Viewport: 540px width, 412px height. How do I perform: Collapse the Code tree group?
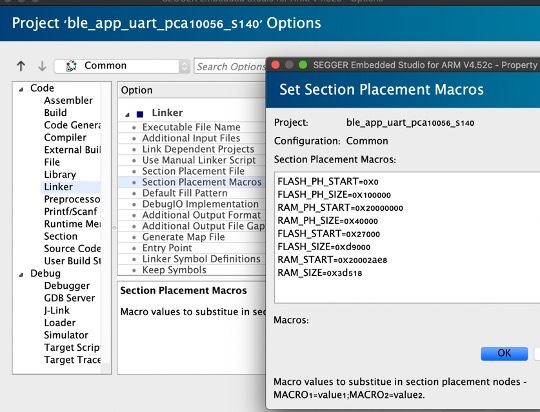21,89
